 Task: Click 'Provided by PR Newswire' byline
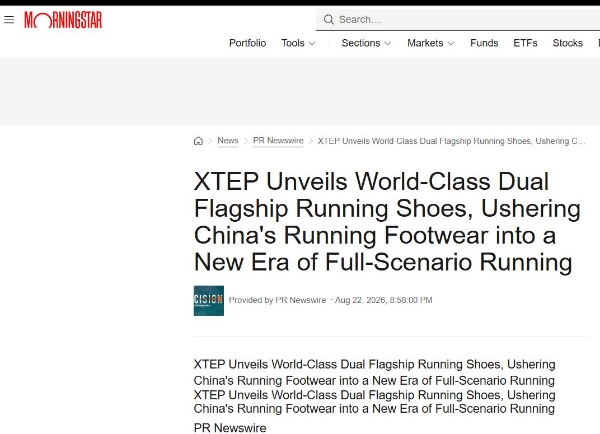[x=277, y=300]
